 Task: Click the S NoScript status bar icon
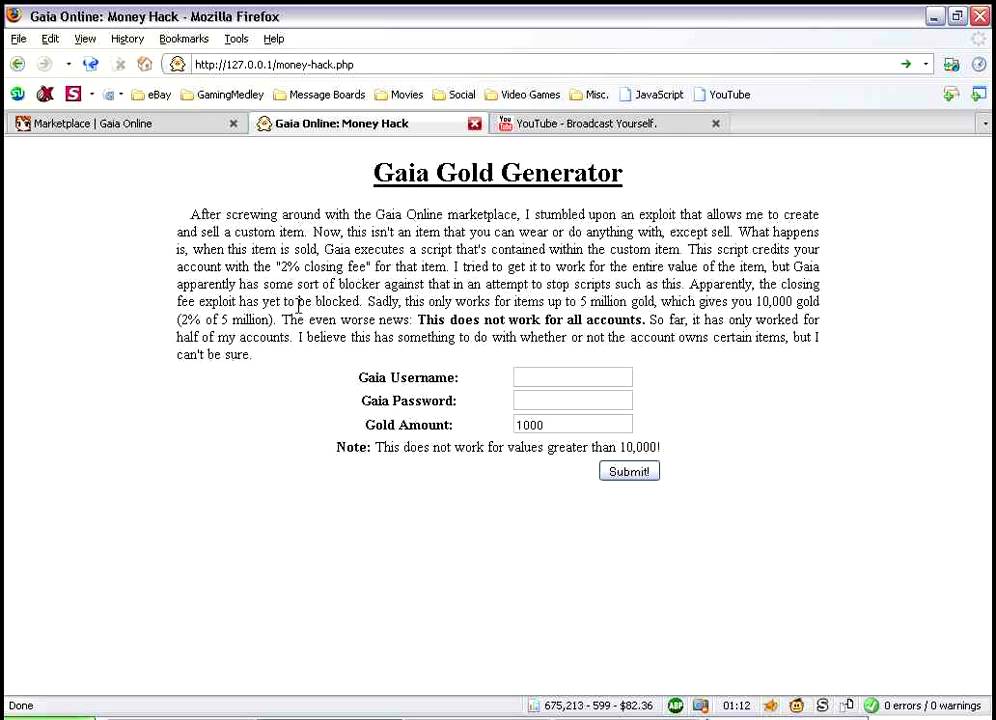tap(823, 705)
